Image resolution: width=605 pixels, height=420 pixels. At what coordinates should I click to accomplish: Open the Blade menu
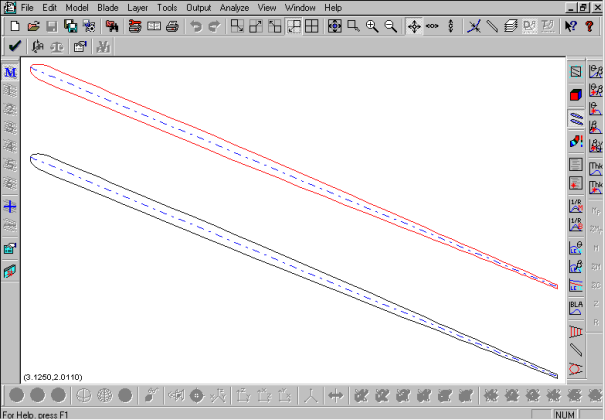[108, 8]
